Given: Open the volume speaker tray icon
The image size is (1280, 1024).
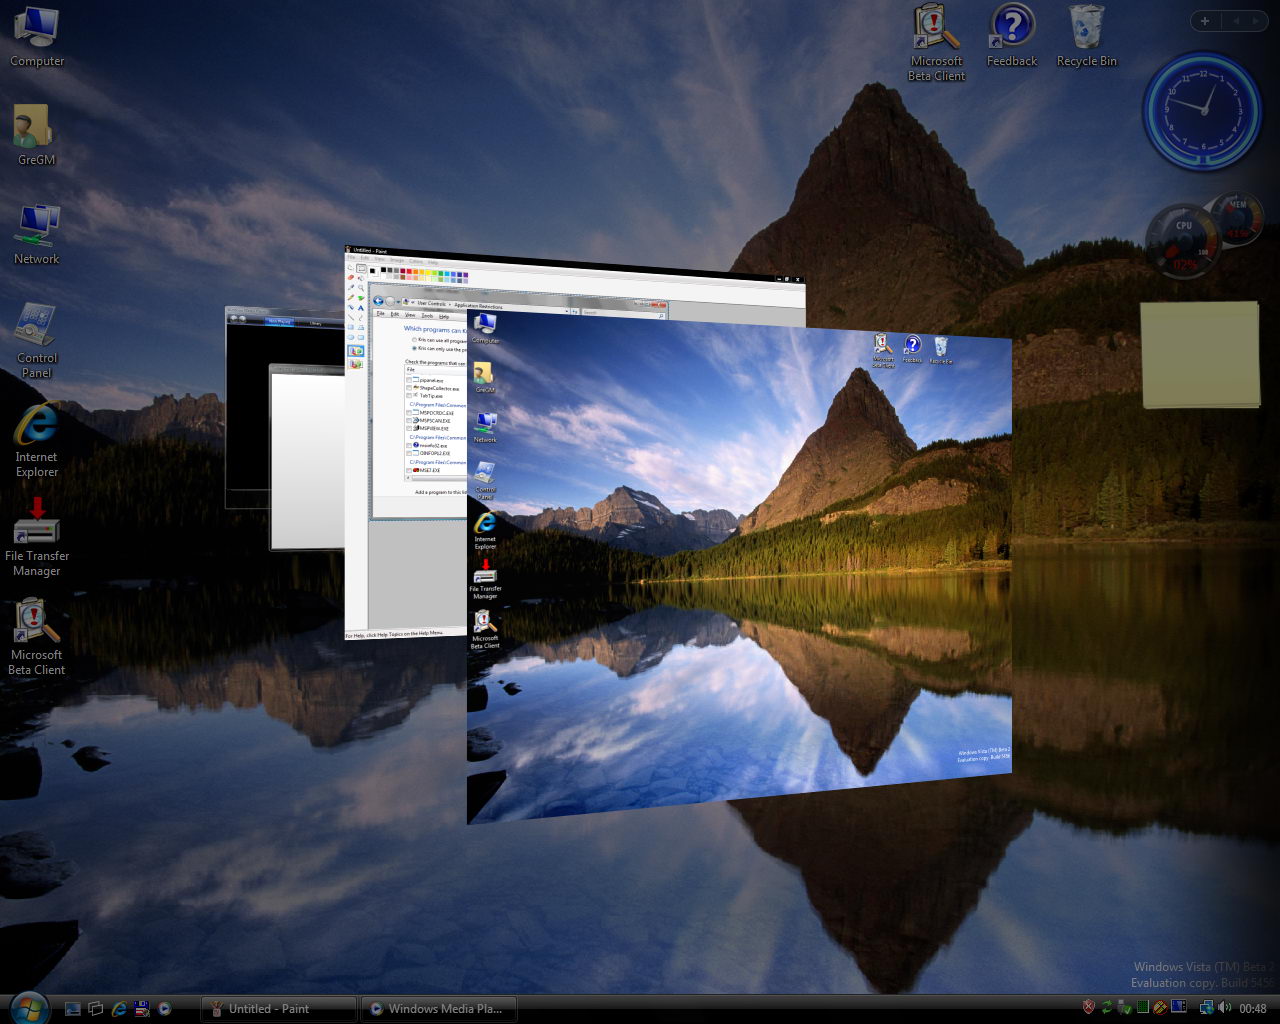Looking at the screenshot, I should tap(1225, 1008).
